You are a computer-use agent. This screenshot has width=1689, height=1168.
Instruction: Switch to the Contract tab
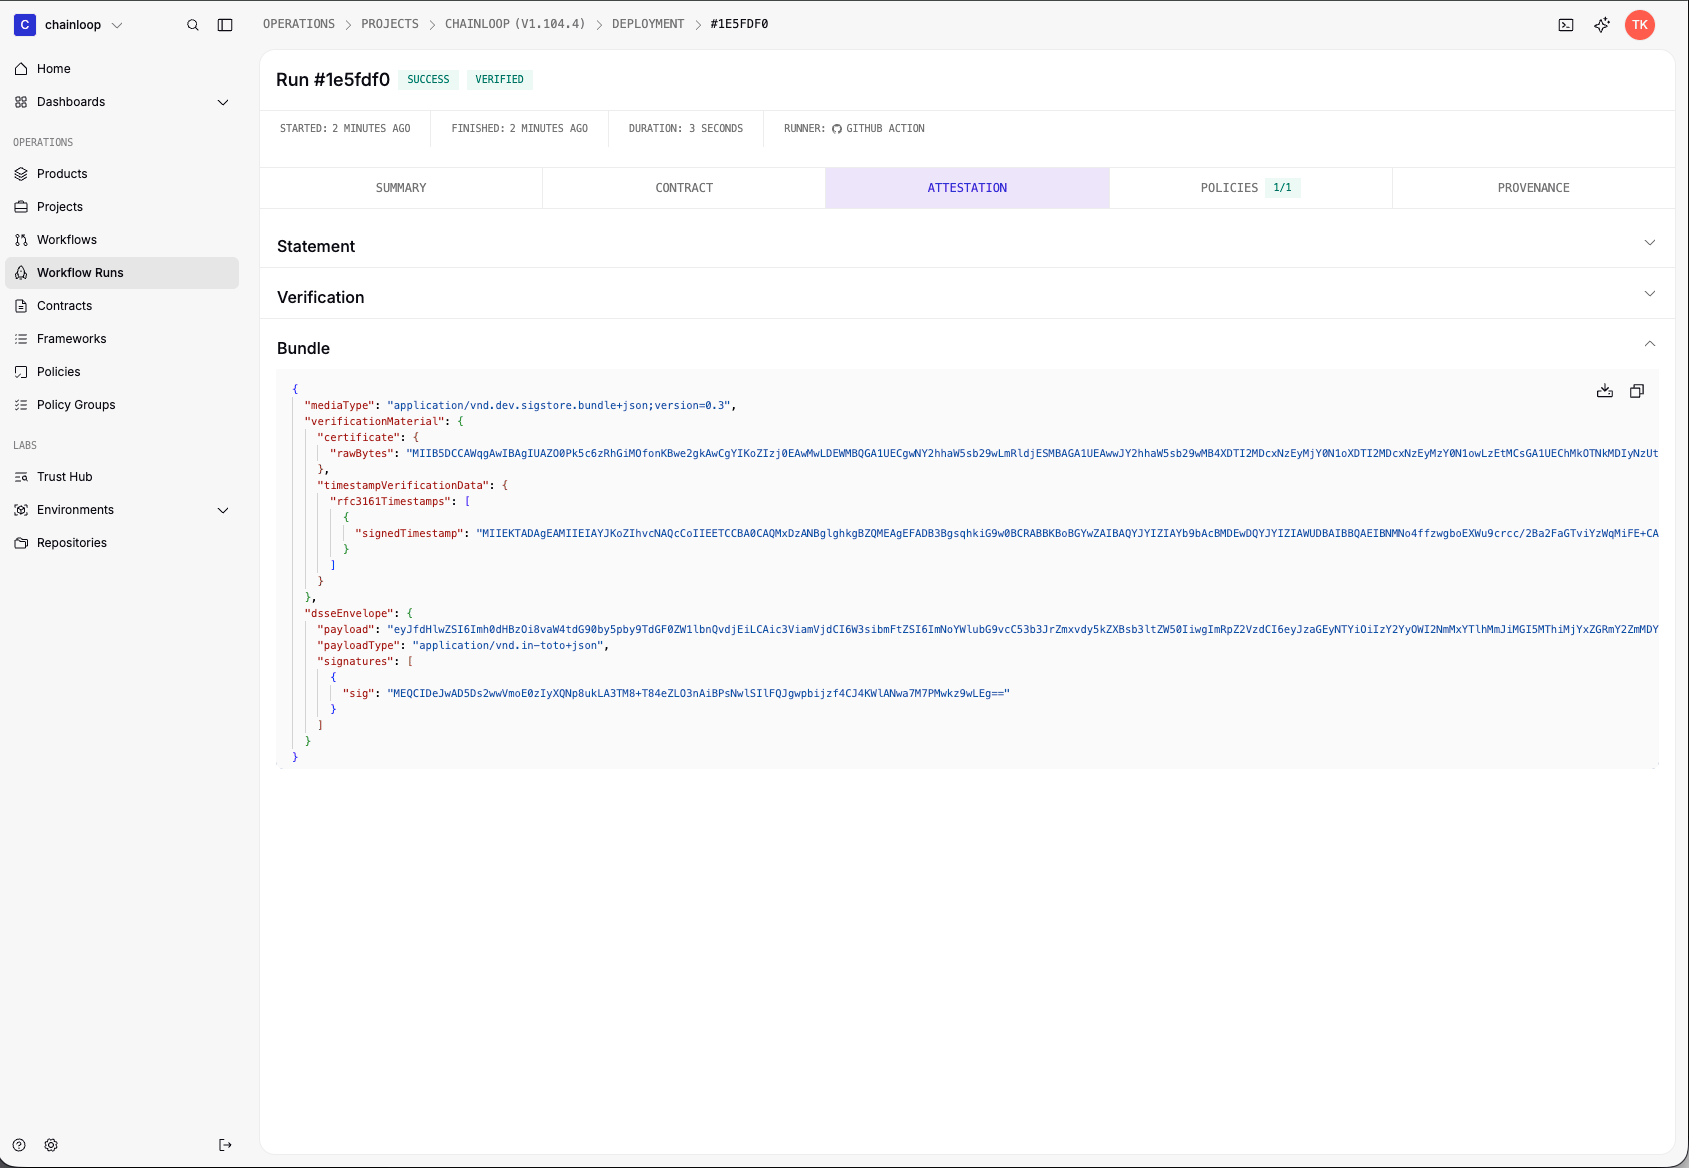tap(684, 188)
